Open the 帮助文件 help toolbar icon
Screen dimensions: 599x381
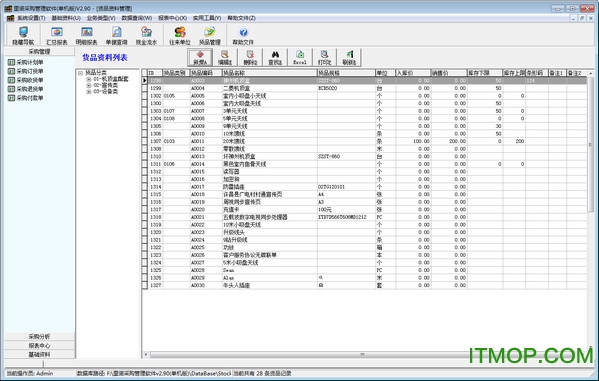click(x=243, y=36)
